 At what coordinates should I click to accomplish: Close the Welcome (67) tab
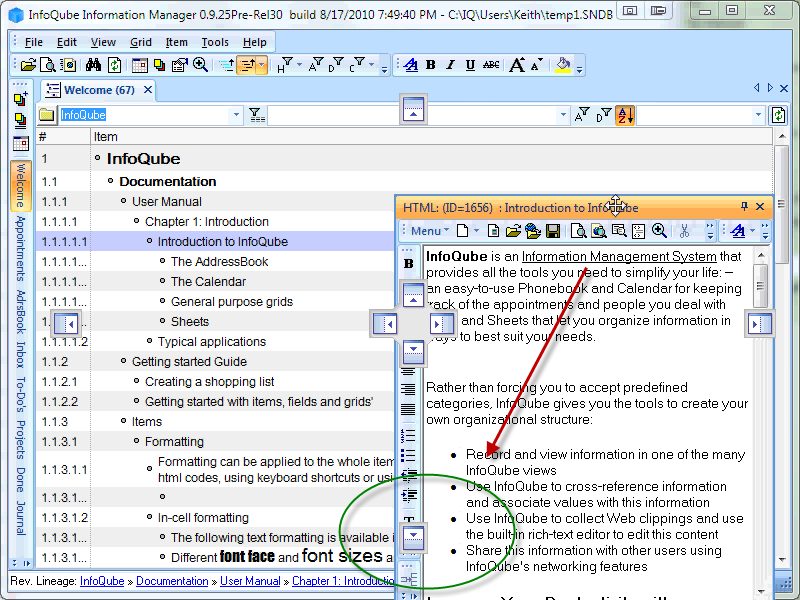click(x=148, y=90)
